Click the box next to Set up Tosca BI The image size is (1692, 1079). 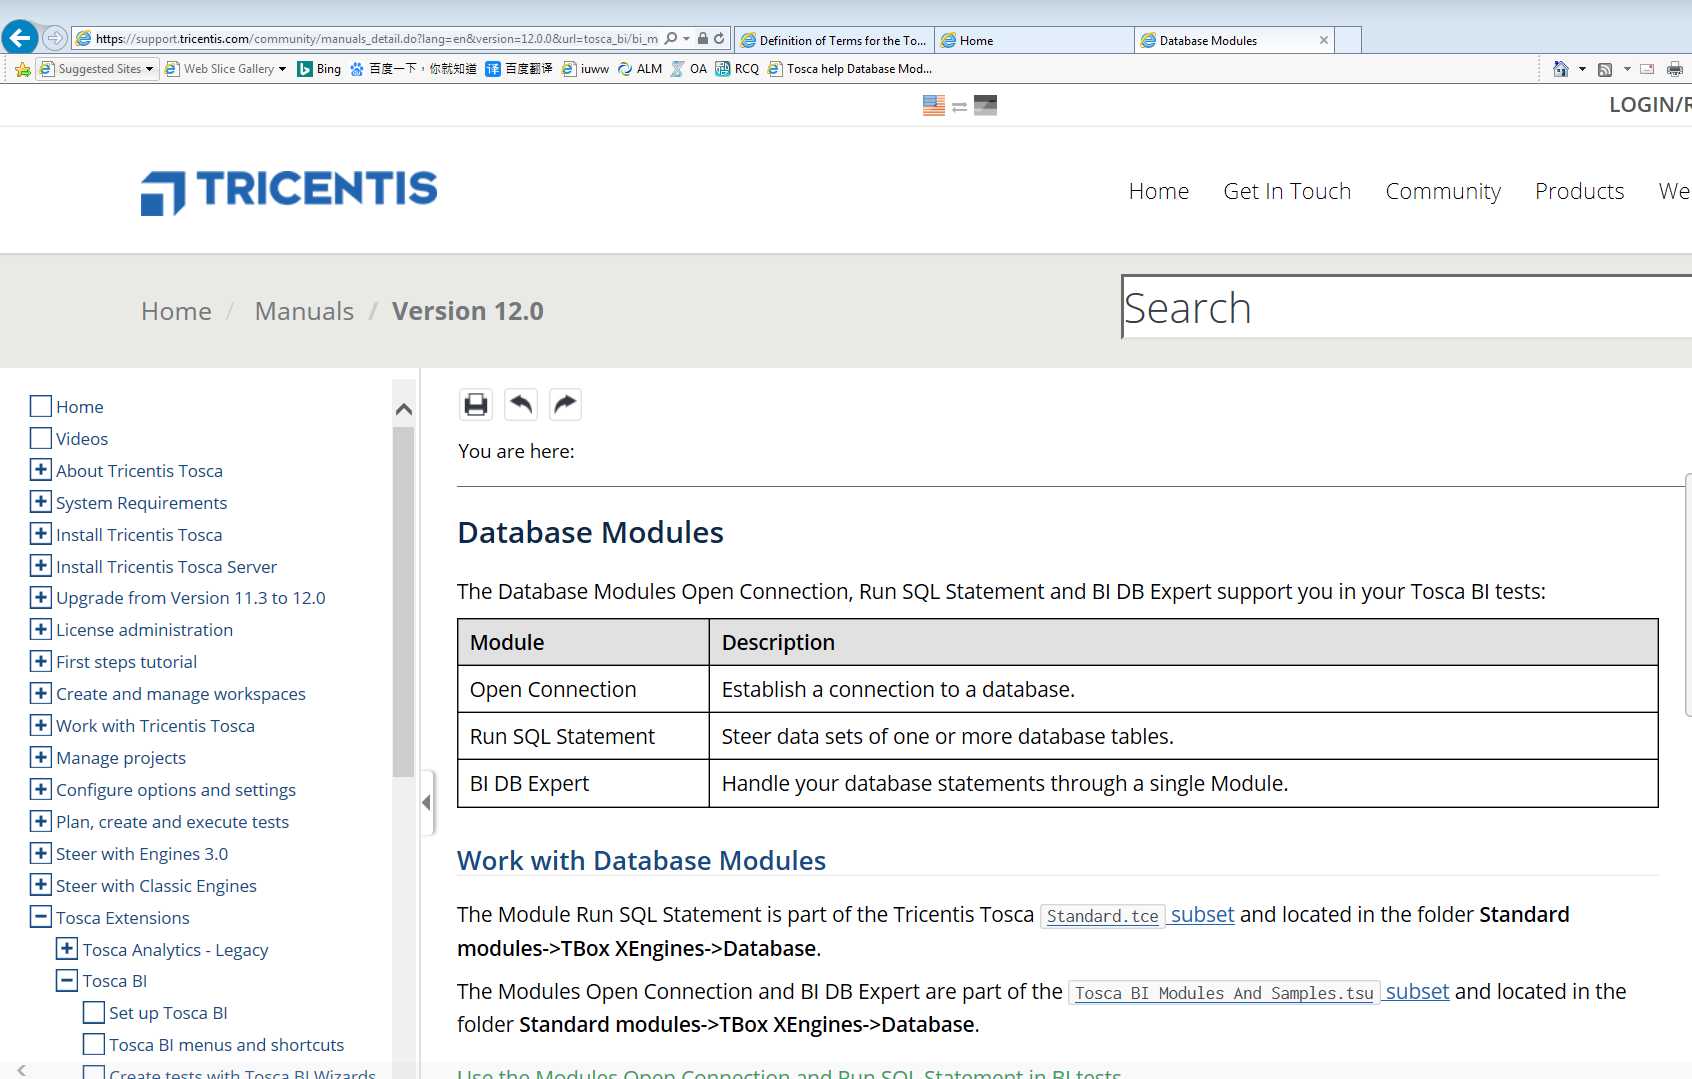point(94,1012)
